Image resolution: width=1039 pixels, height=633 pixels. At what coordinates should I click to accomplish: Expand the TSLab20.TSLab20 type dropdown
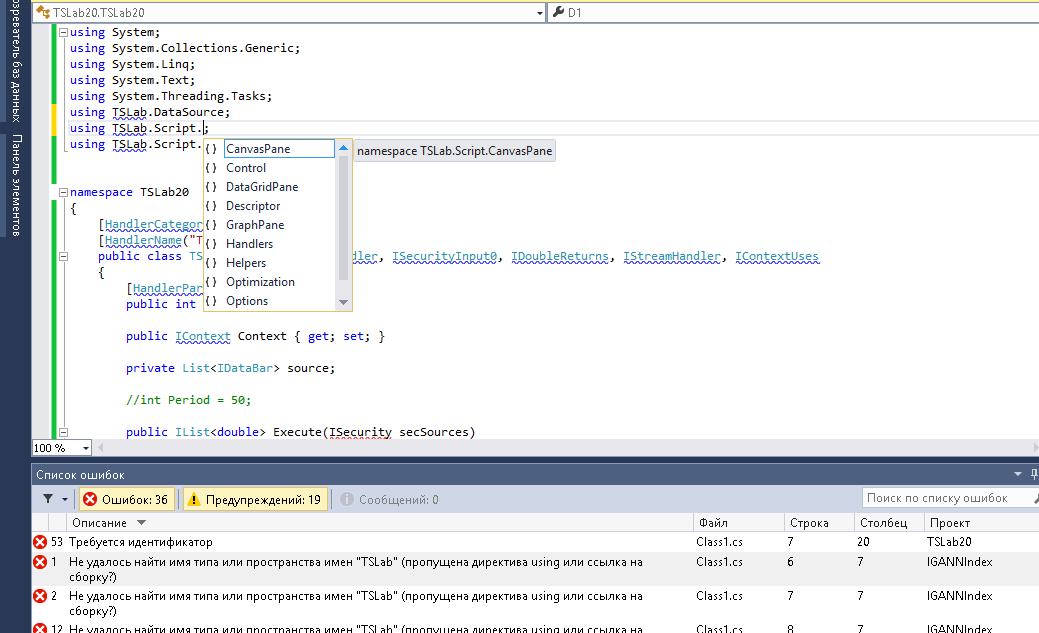tap(539, 13)
